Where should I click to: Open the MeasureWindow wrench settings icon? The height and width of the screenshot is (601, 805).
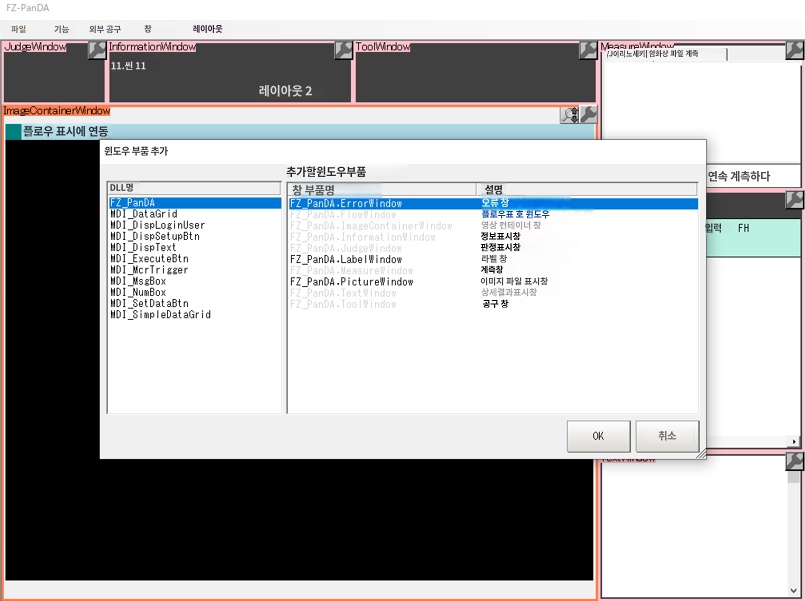pos(794,50)
